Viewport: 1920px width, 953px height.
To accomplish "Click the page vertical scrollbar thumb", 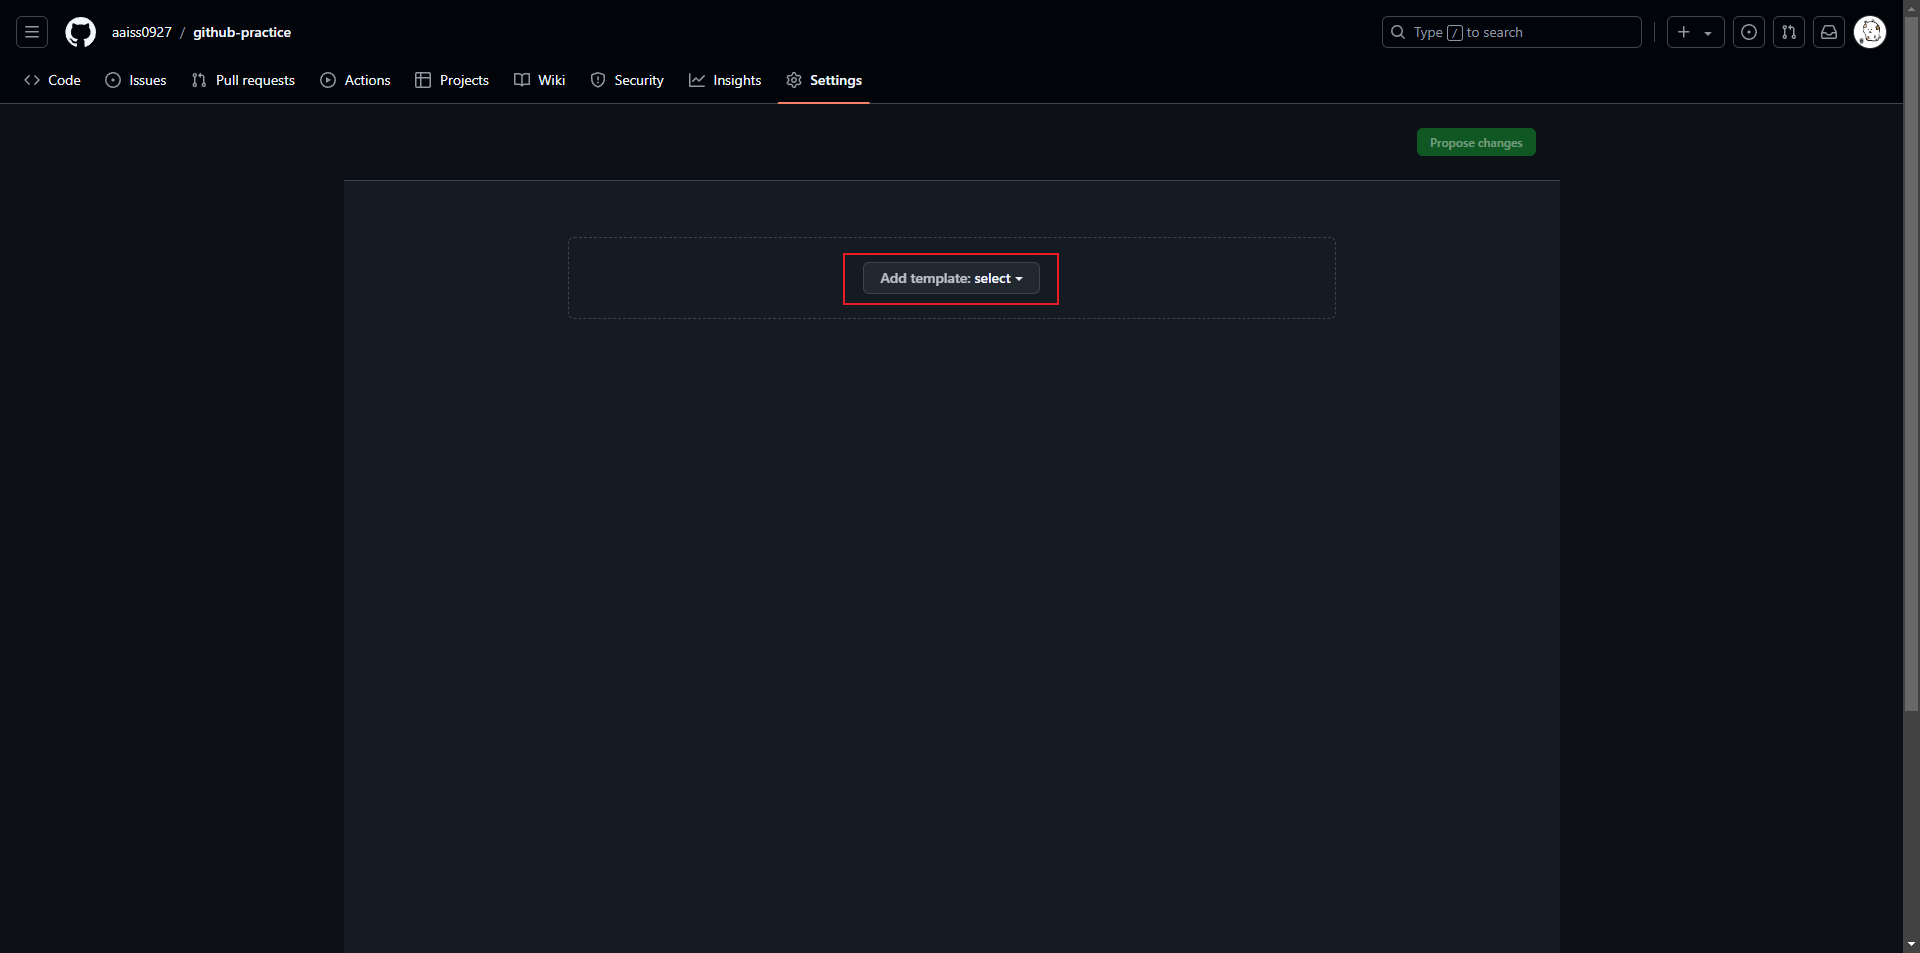I will click(x=1911, y=365).
